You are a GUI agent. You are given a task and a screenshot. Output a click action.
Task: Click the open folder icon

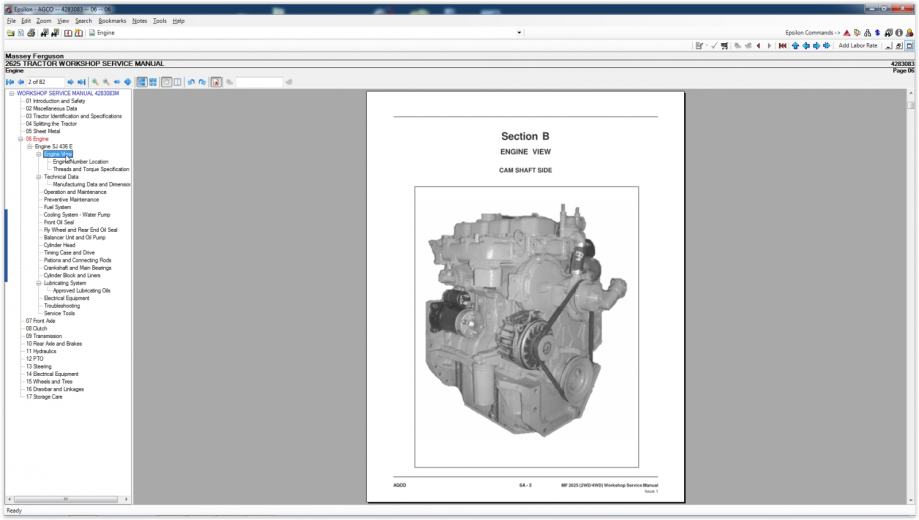click(11, 32)
